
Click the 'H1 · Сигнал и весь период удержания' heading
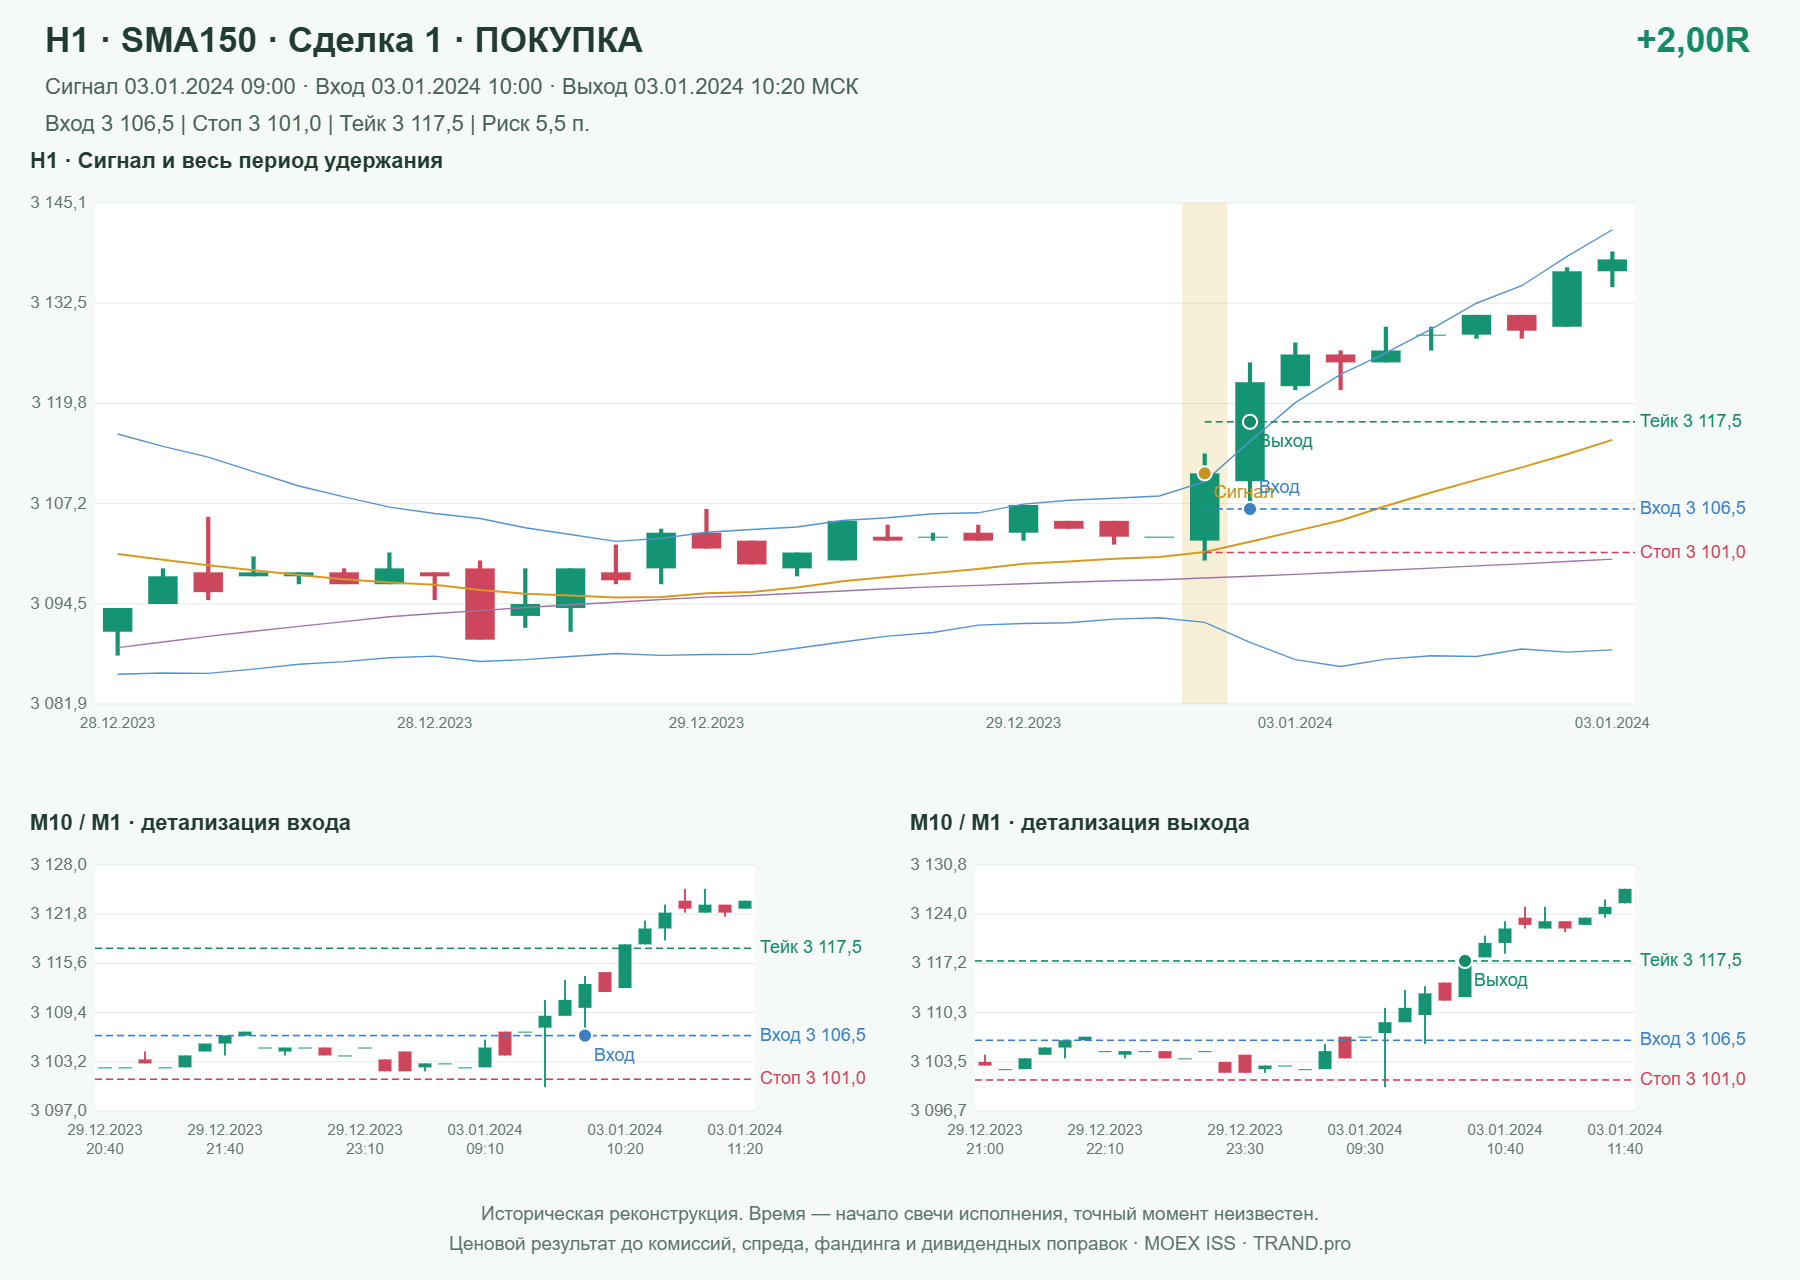236,161
